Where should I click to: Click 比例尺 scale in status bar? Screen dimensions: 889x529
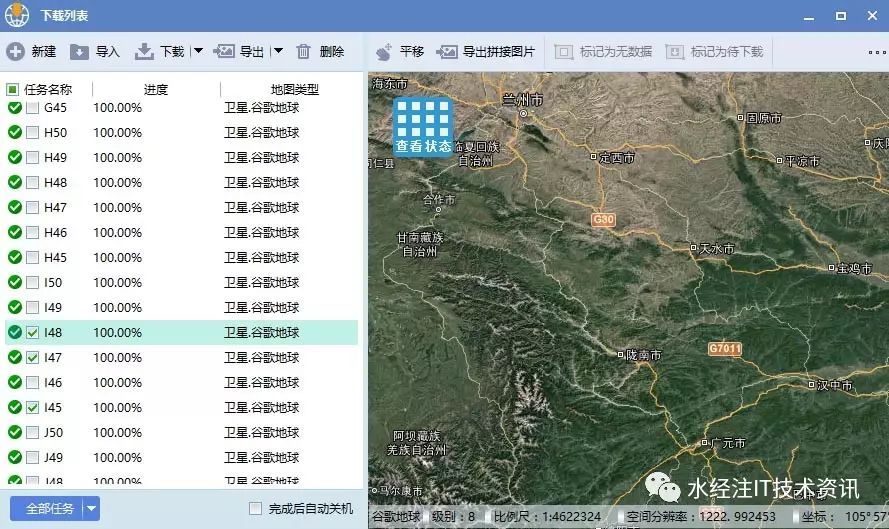[x=547, y=517]
